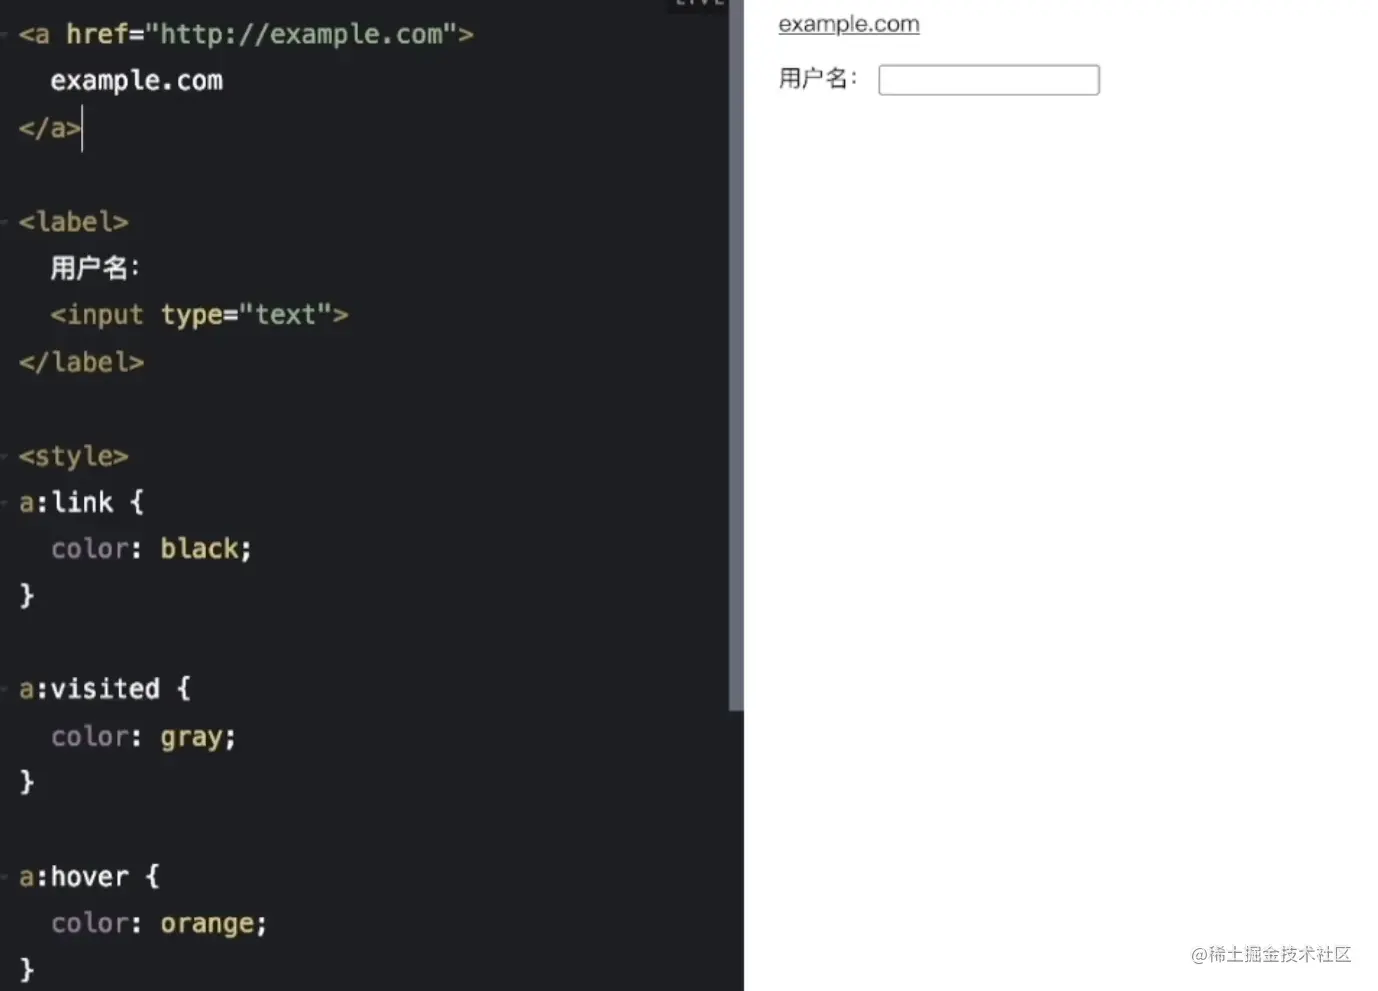The height and width of the screenshot is (991, 1378).
Task: Click the a:link selector line
Action: tap(81, 502)
